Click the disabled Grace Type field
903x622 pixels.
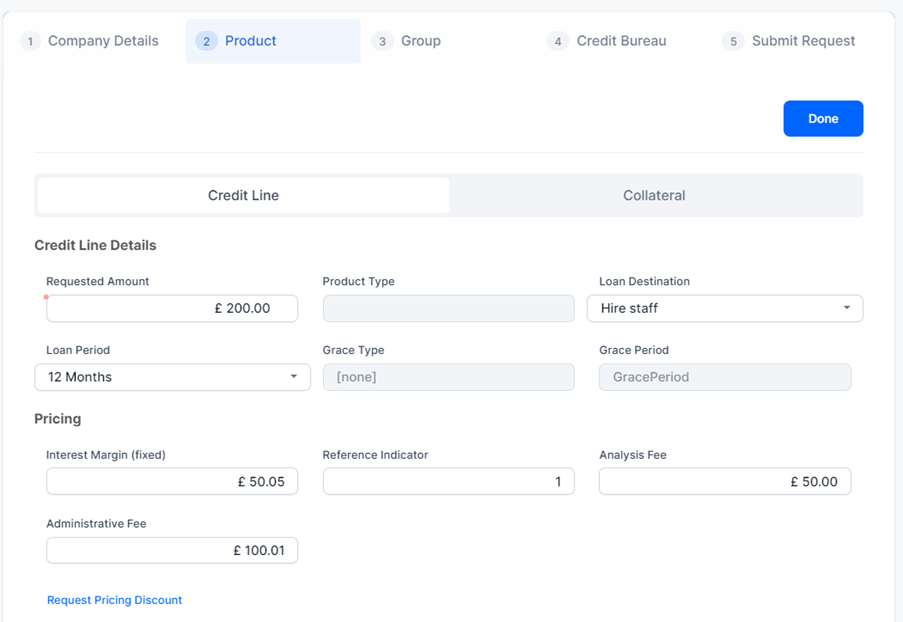[x=448, y=377]
